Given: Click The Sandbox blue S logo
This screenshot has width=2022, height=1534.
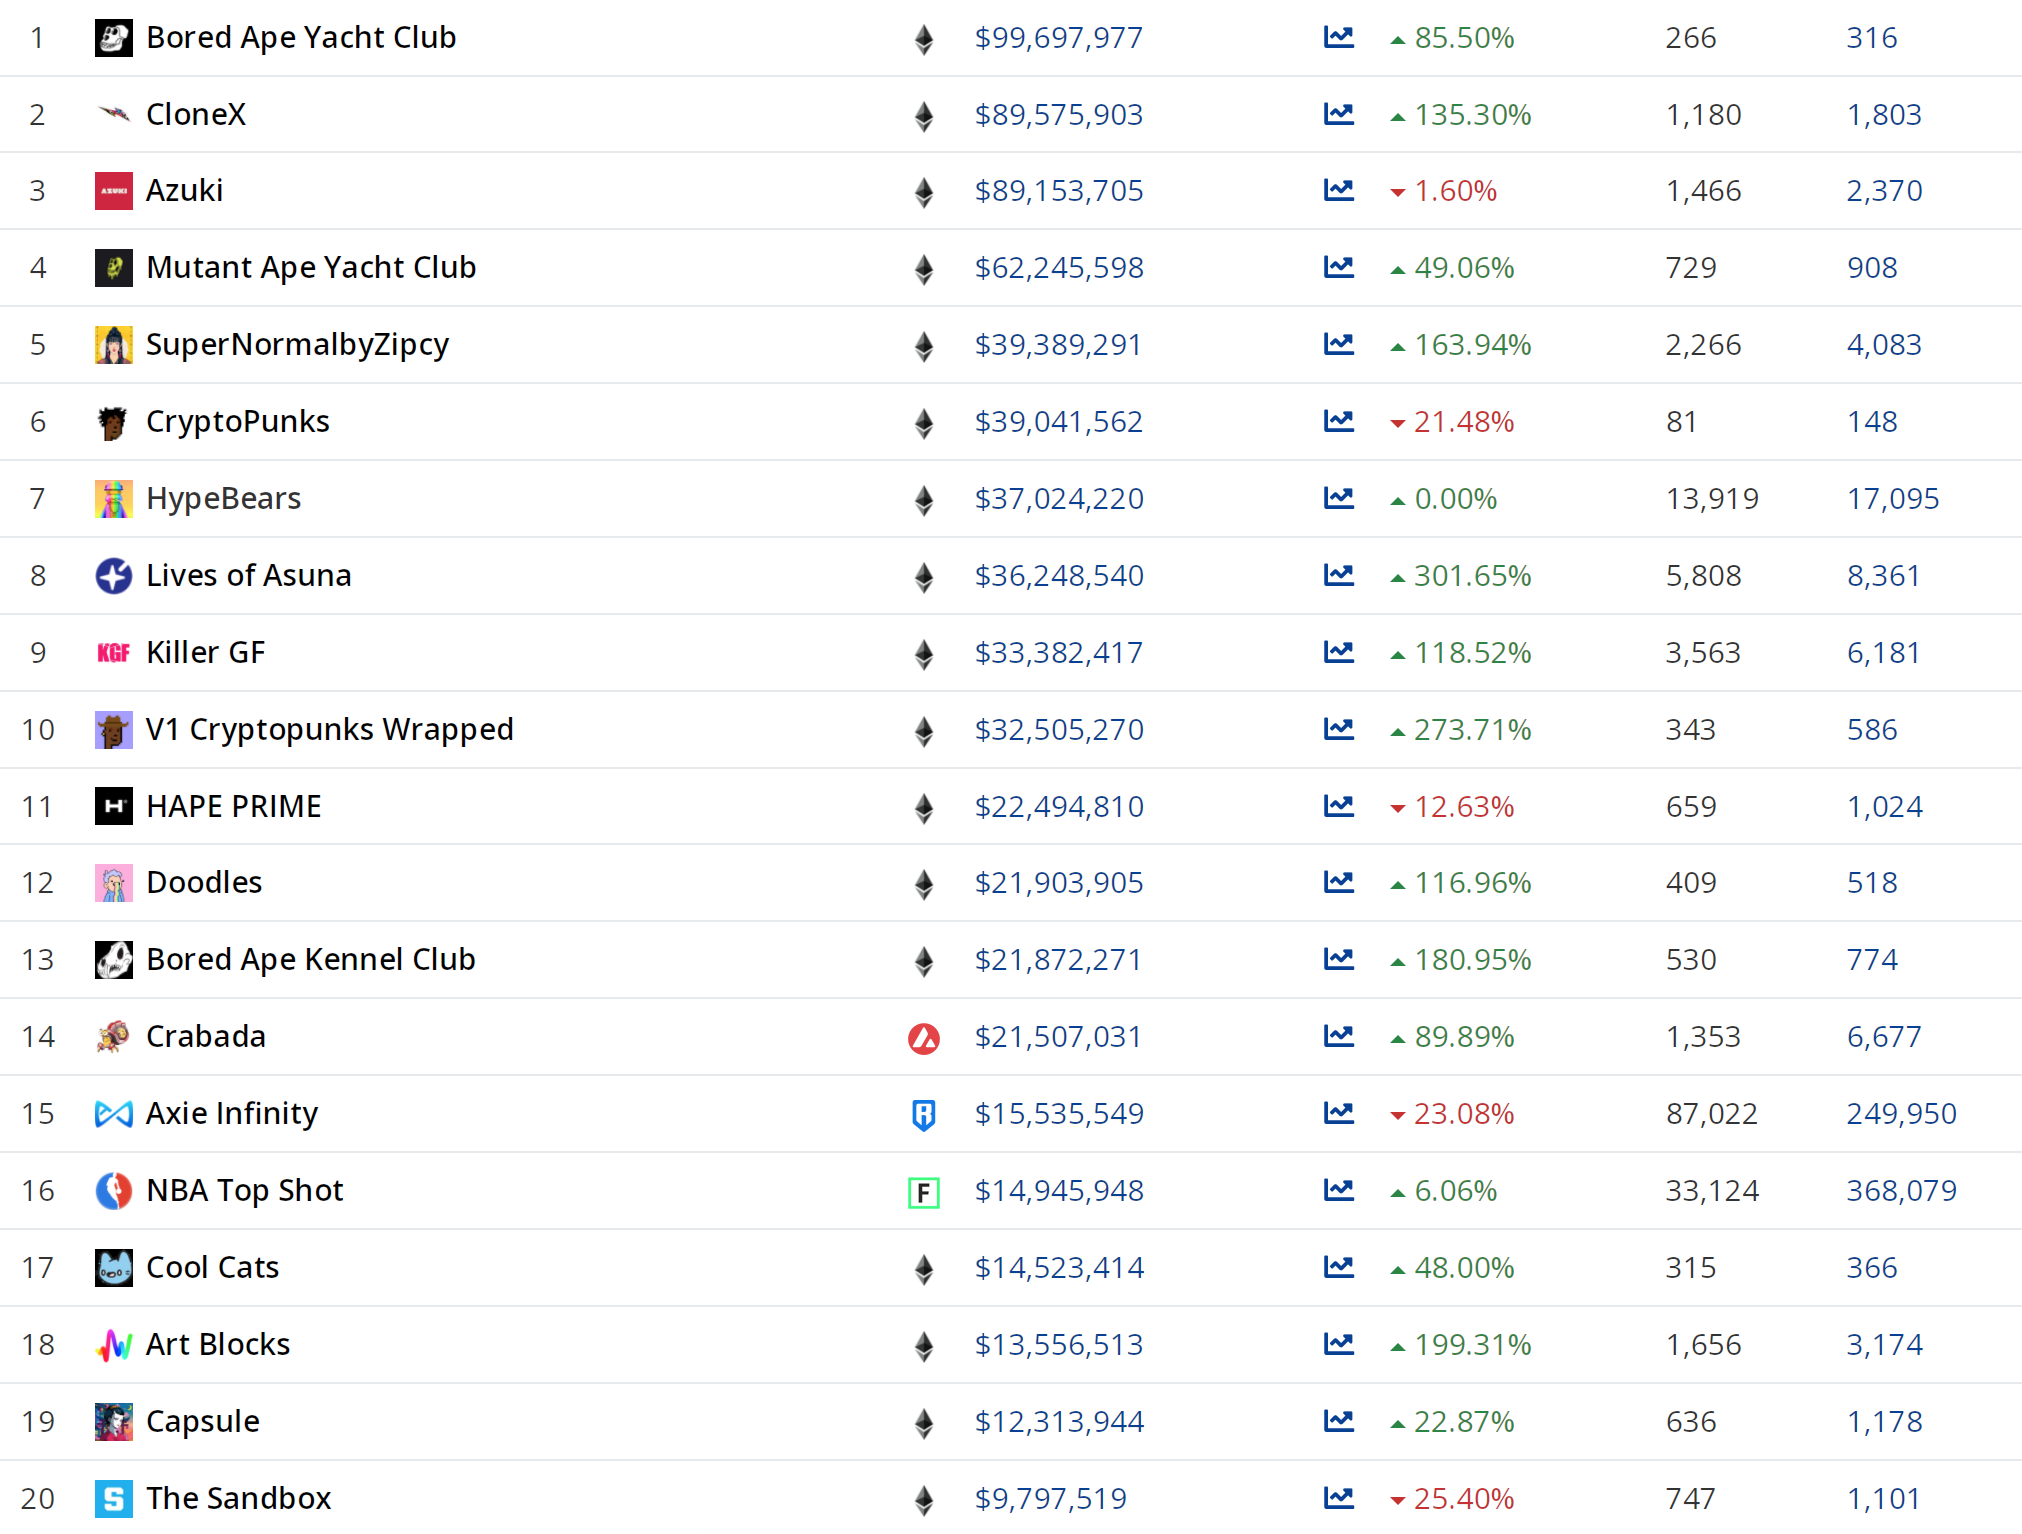Looking at the screenshot, I should (x=113, y=1499).
